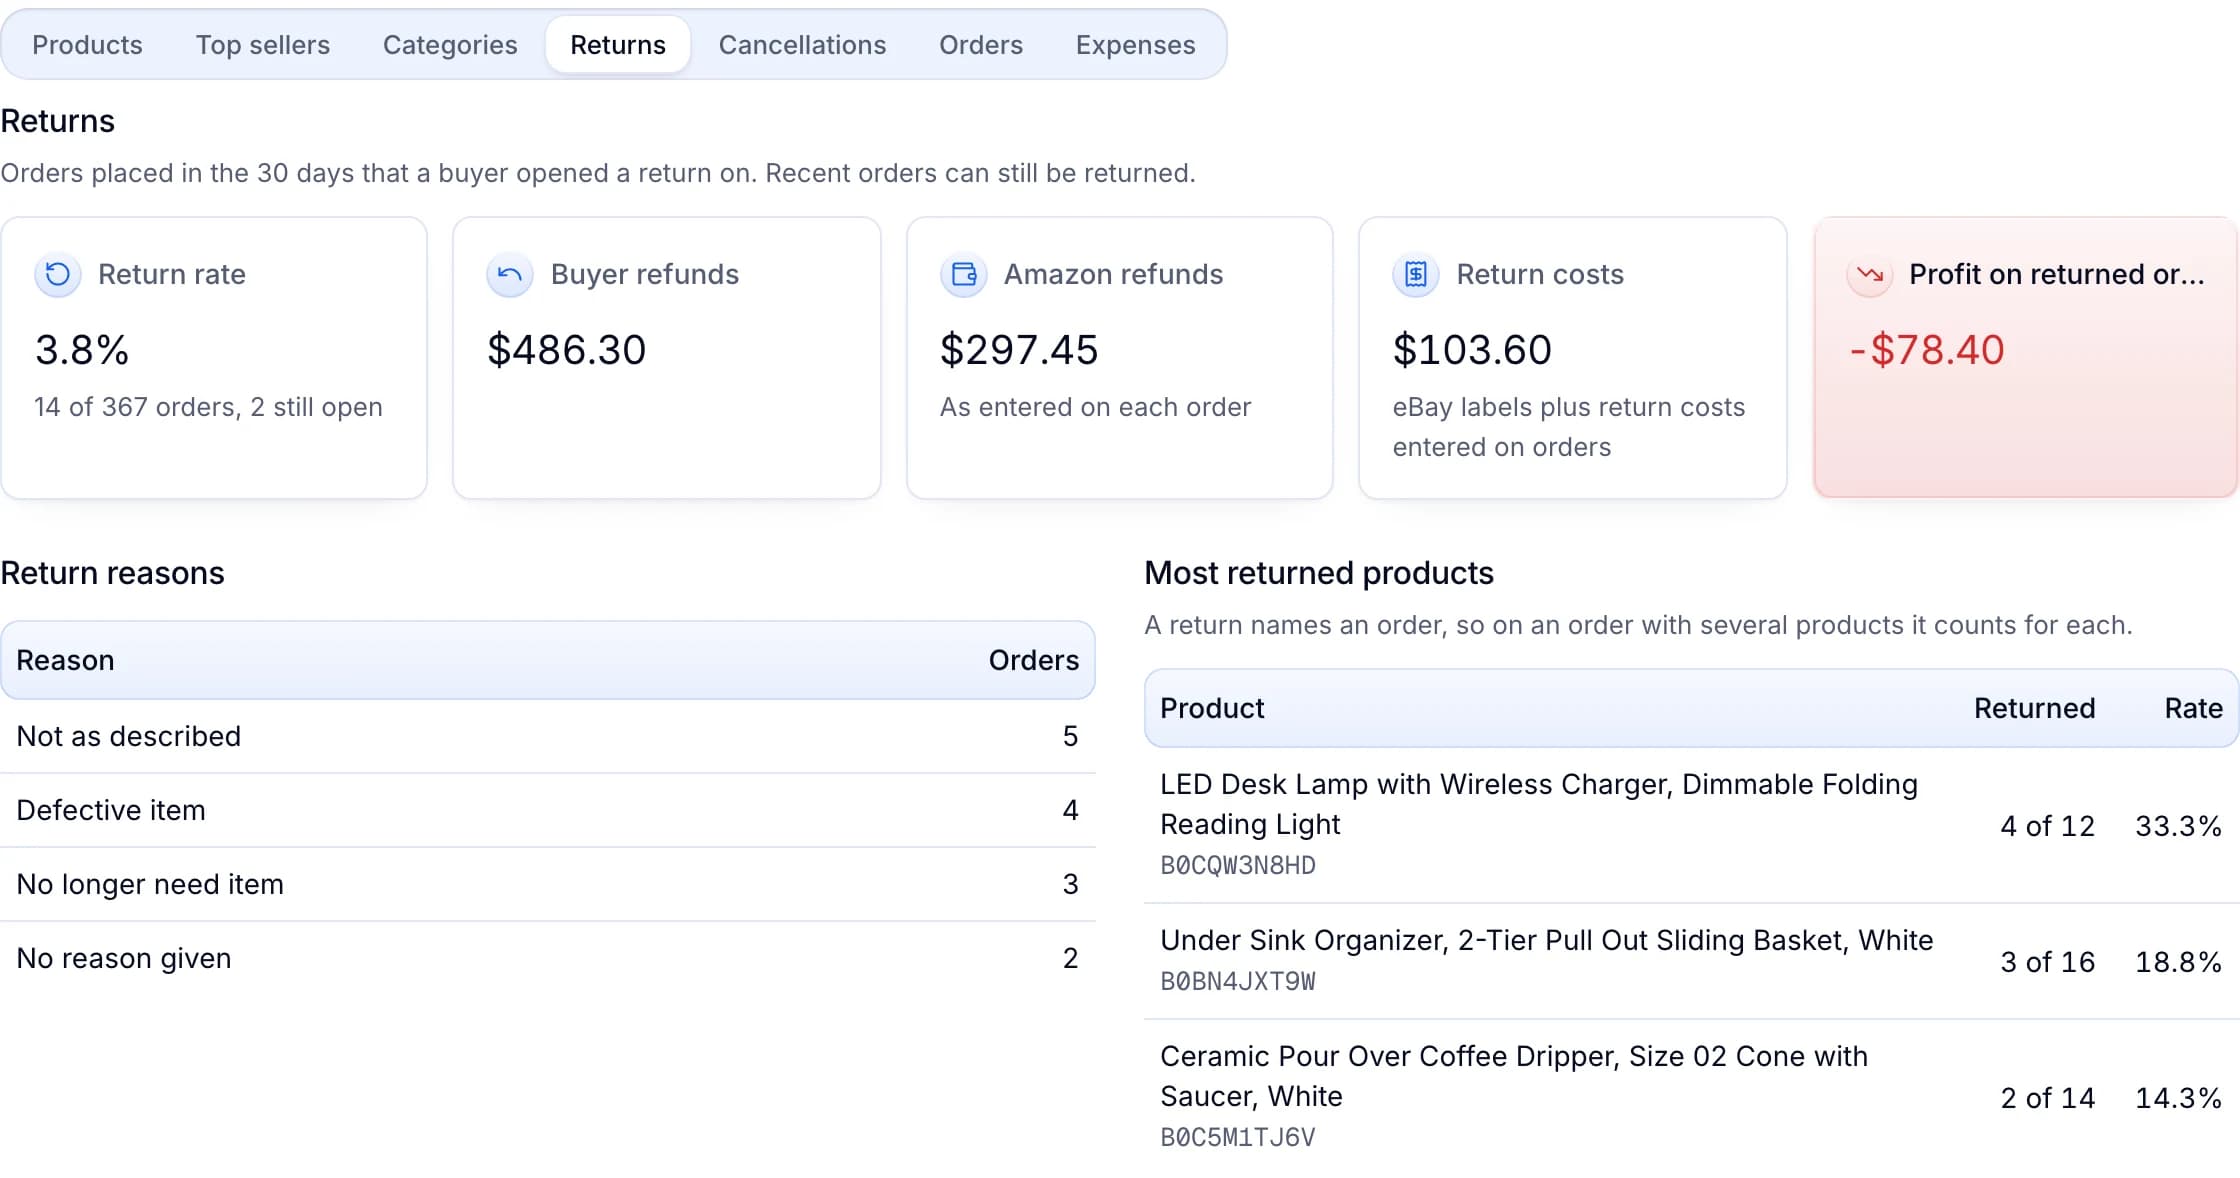Click the Return rate circular arrow icon
Viewport: 2240px width, 1178px height.
pos(58,274)
